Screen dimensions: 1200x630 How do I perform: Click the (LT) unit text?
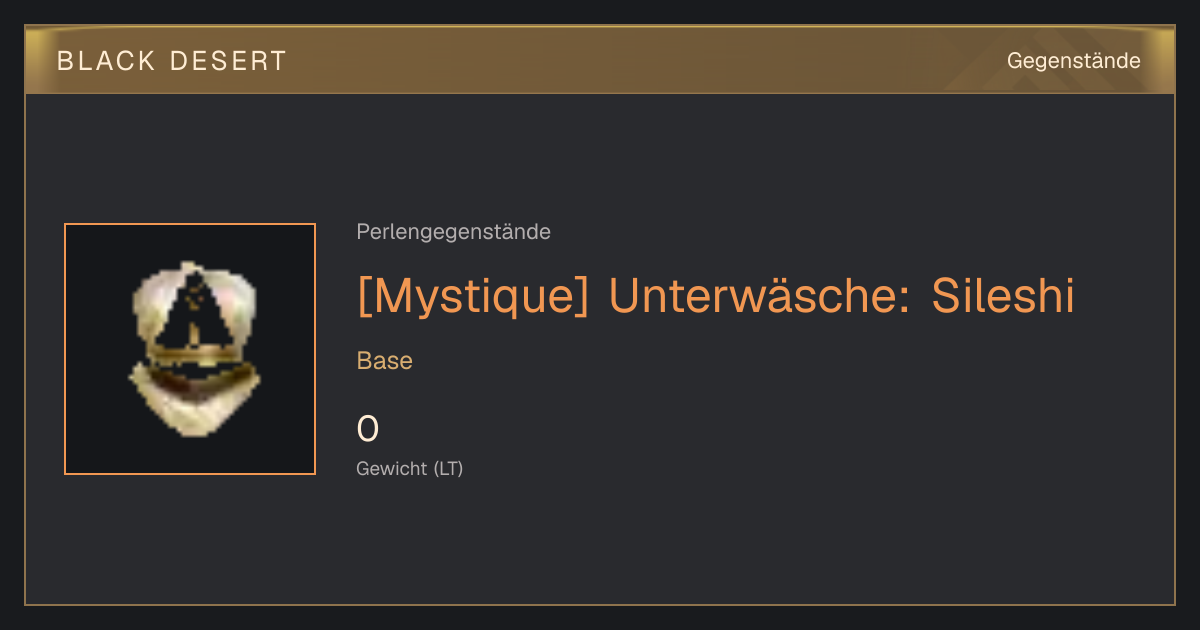(448, 468)
